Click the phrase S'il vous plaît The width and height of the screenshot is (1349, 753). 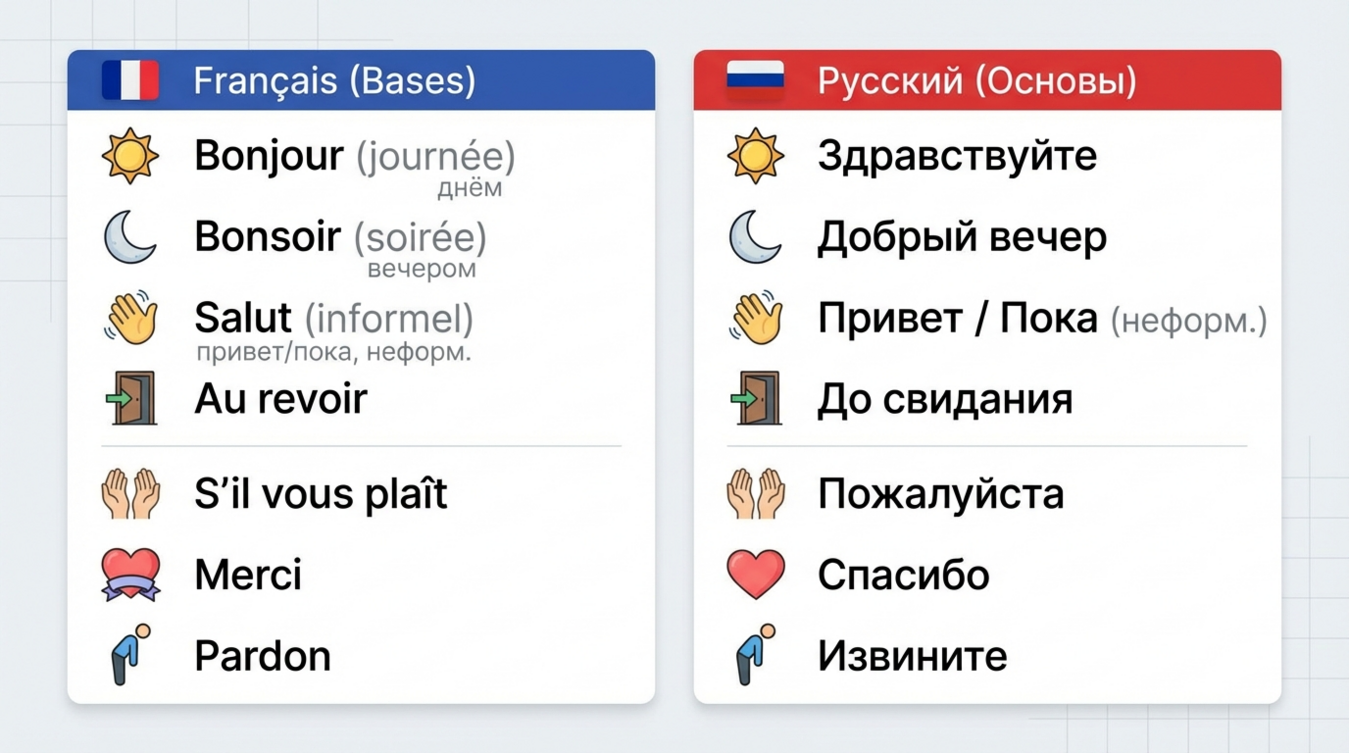click(x=320, y=494)
